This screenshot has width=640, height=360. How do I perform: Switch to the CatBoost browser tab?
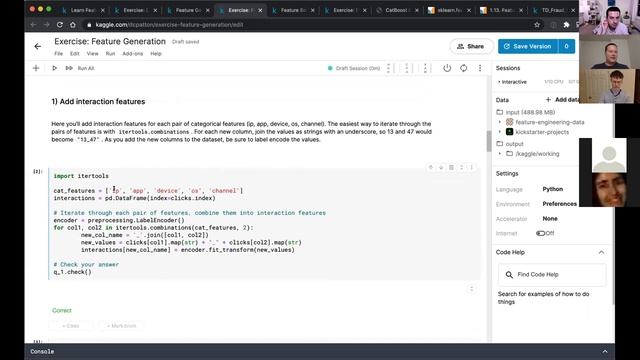[x=396, y=10]
